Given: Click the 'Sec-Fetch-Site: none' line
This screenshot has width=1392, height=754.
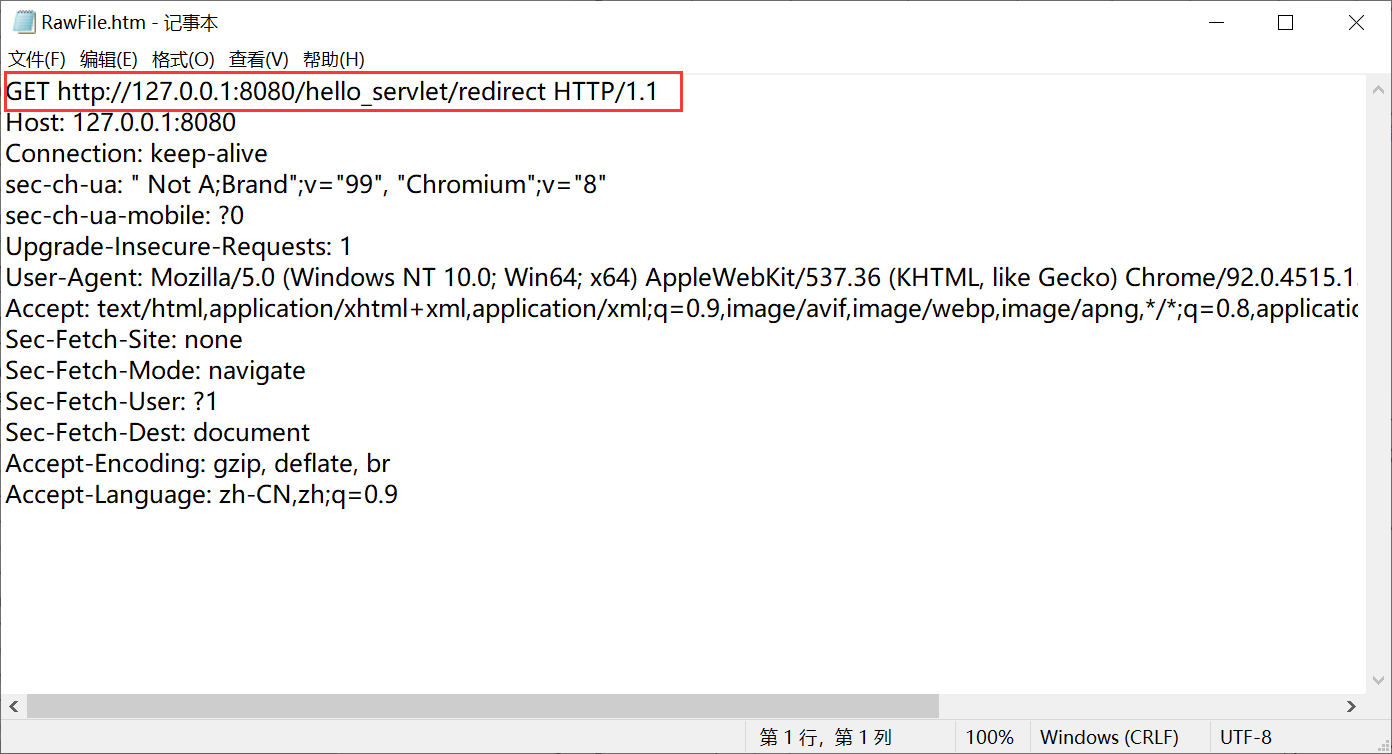Looking at the screenshot, I should [x=124, y=340].
